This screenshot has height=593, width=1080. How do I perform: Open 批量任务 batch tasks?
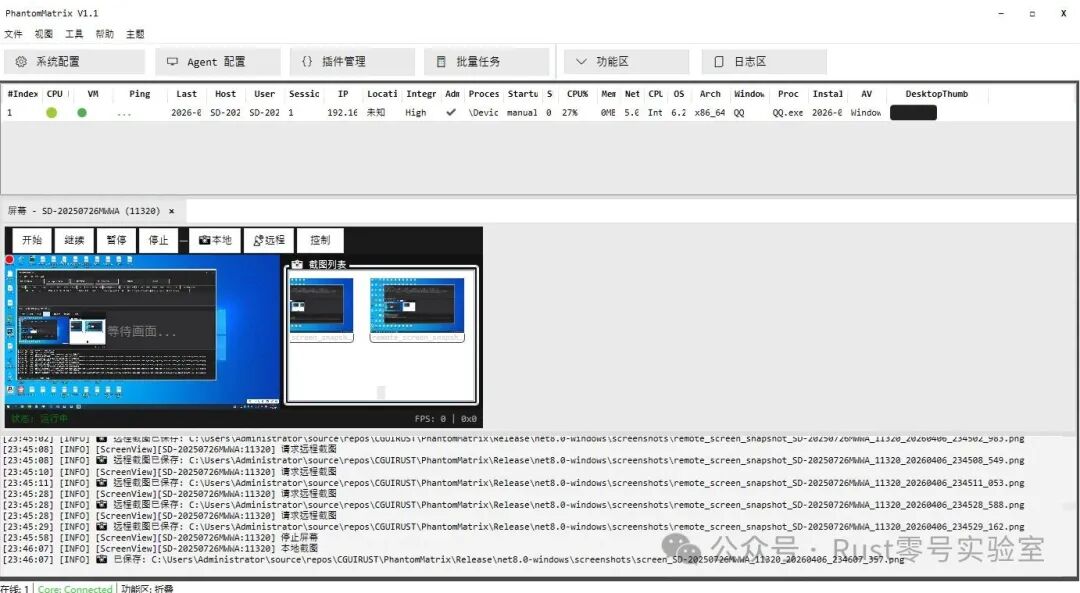pos(486,61)
